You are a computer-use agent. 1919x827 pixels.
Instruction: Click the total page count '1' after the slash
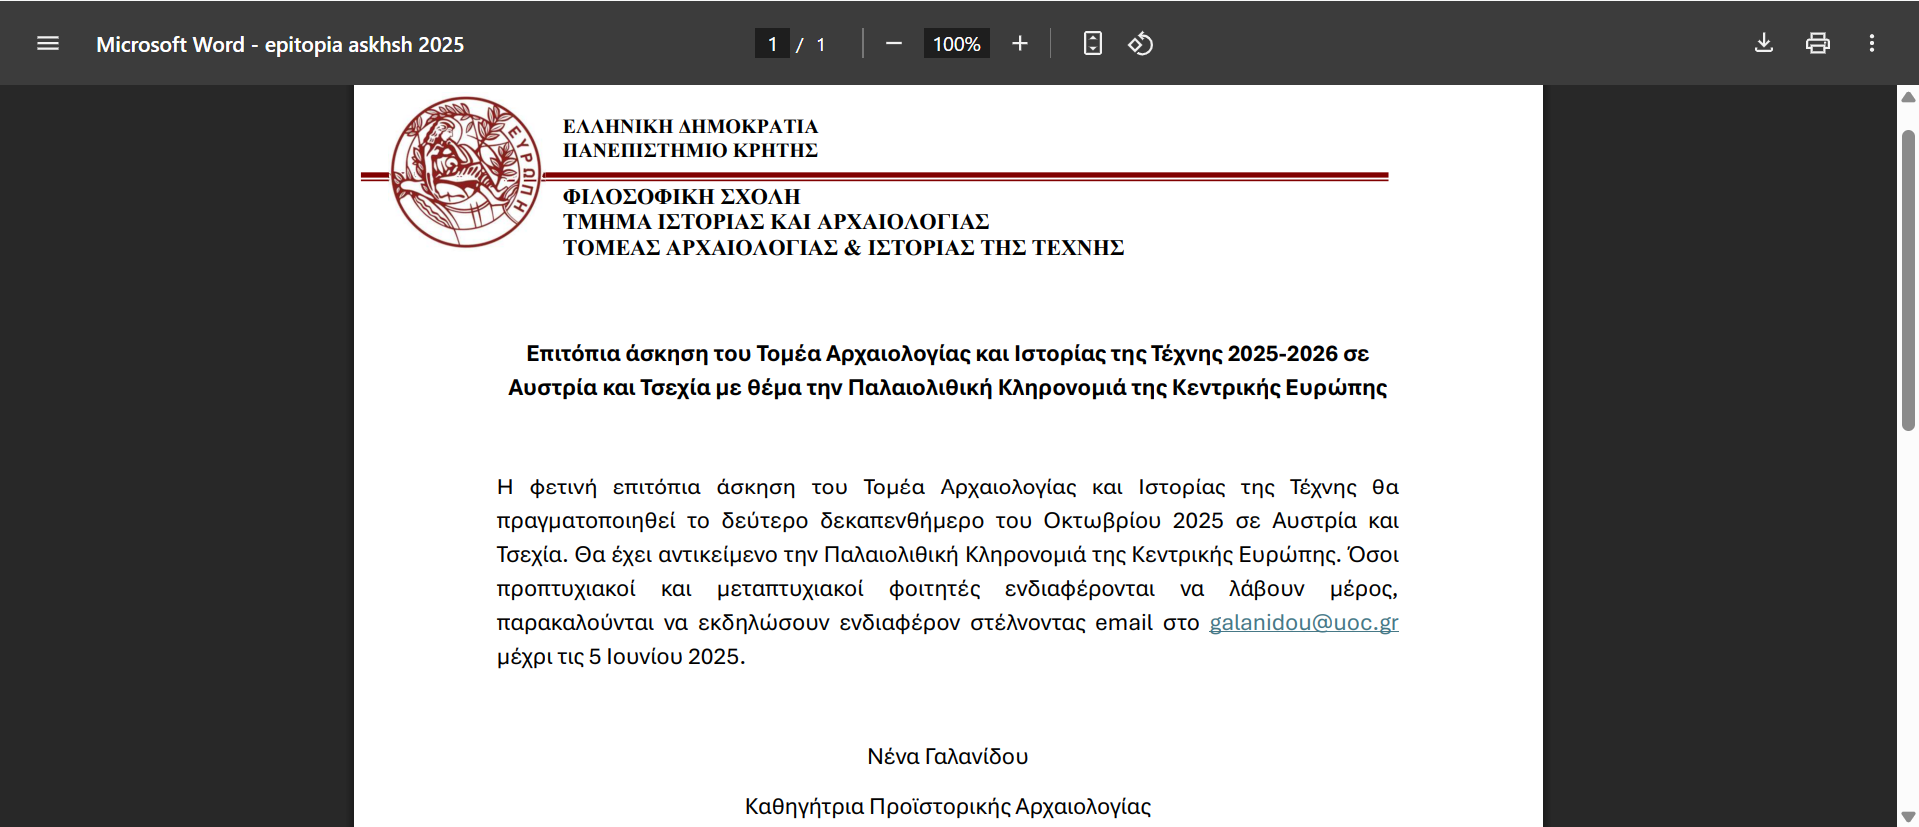tap(821, 44)
